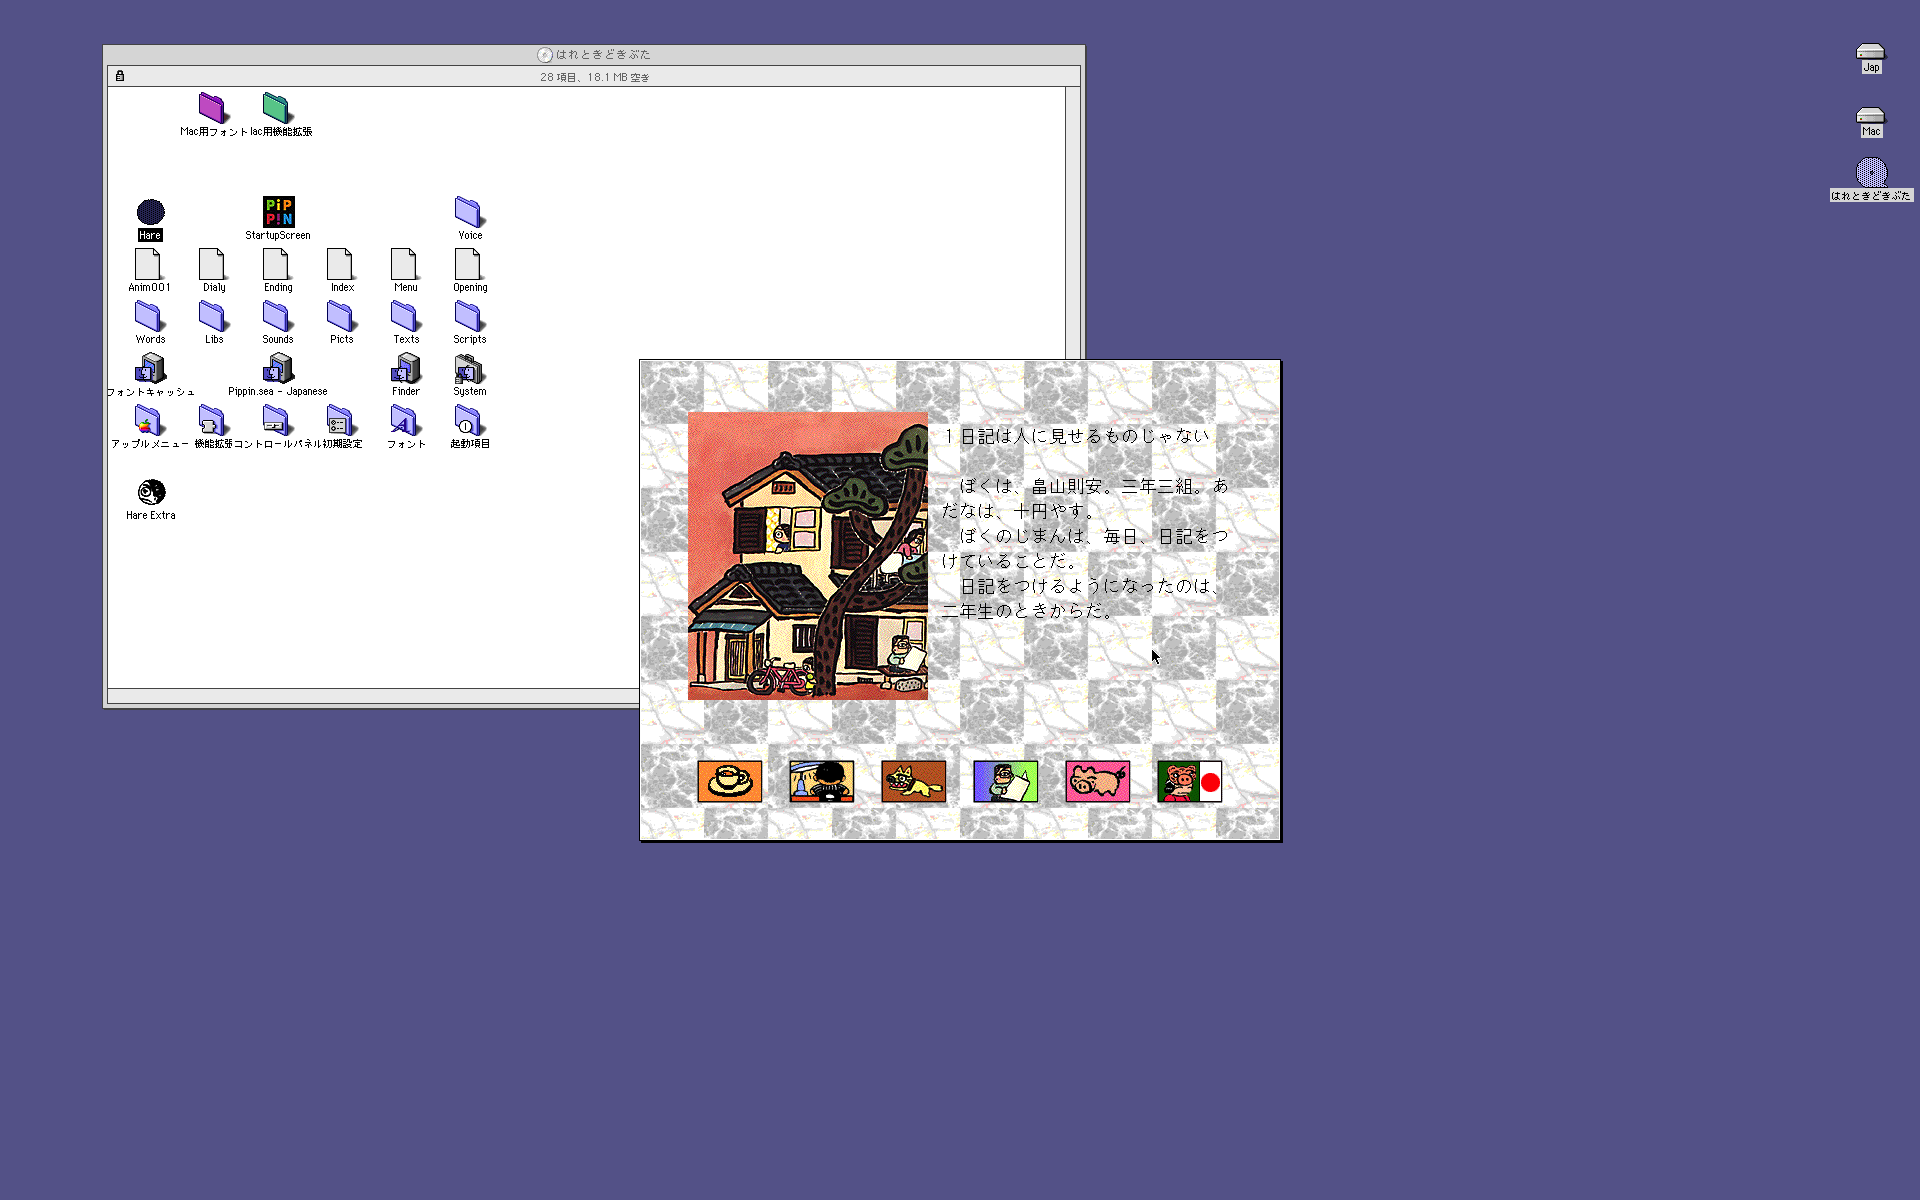The image size is (1920, 1200).
Task: Click the coffee cup button
Action: [729, 781]
